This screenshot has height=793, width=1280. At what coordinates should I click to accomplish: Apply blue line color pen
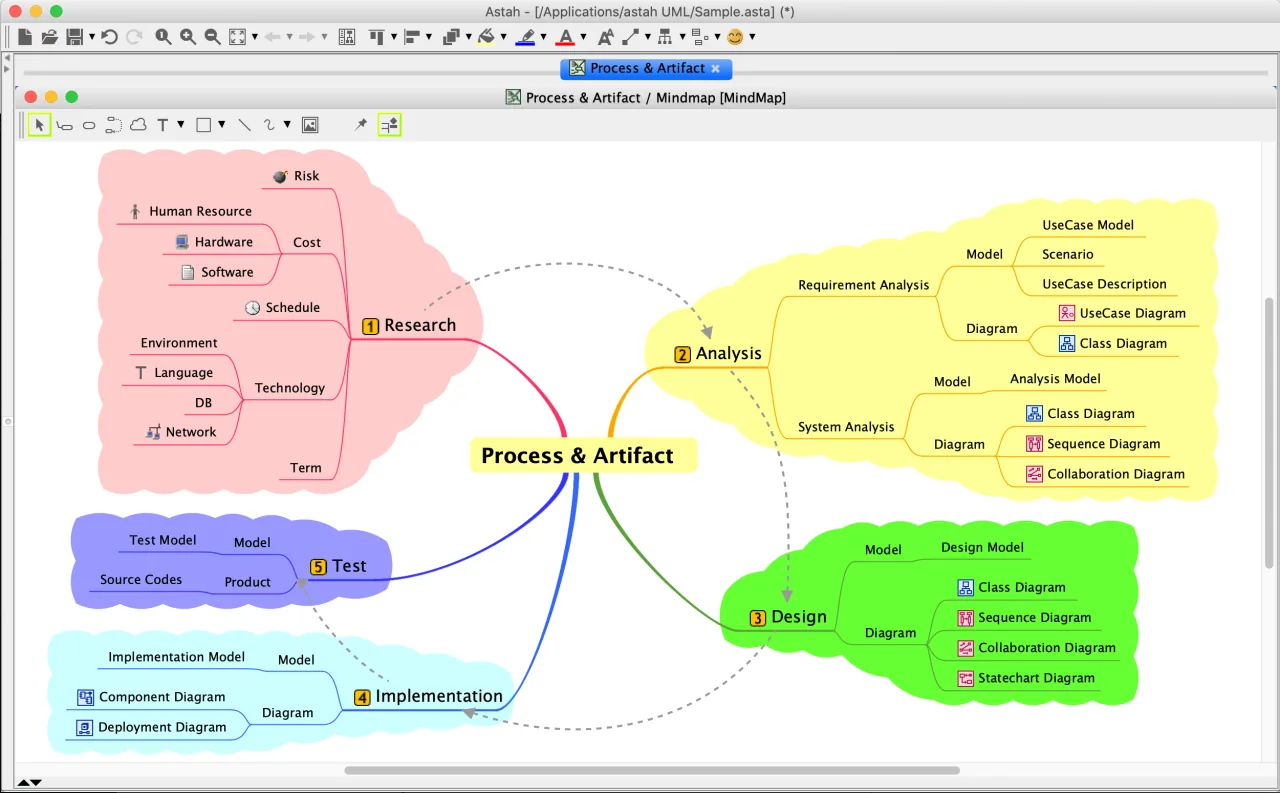click(x=525, y=37)
